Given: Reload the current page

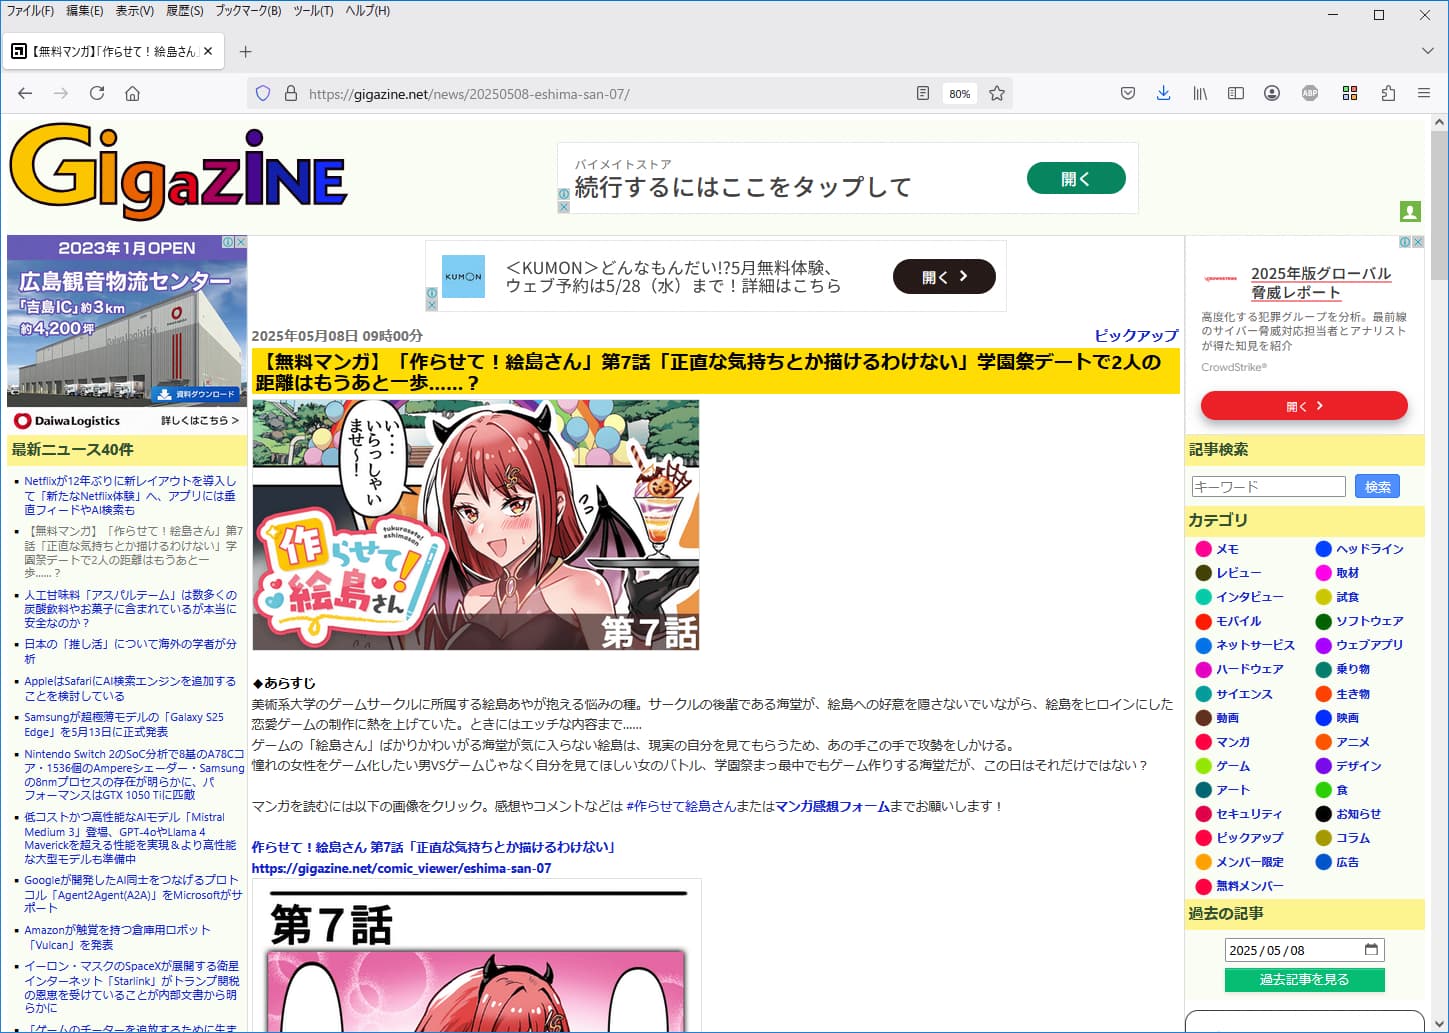Looking at the screenshot, I should pos(97,93).
